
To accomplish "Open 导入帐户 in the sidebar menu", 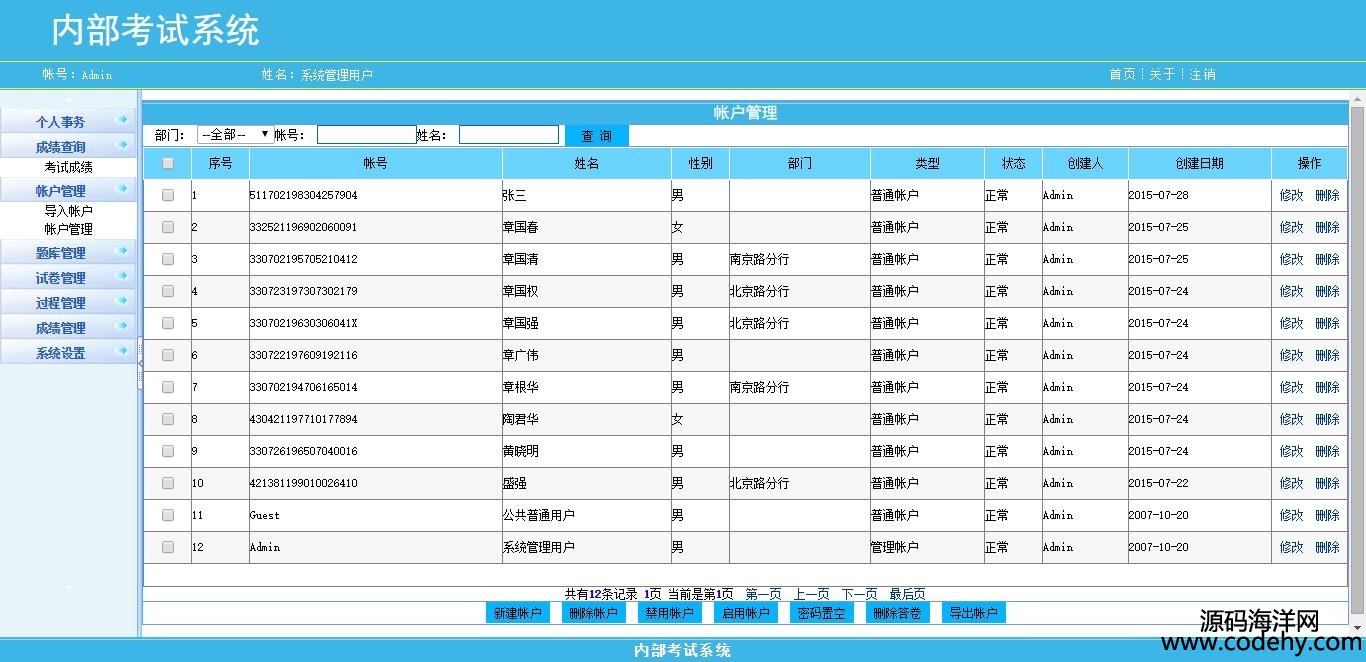I will pyautogui.click(x=68, y=211).
